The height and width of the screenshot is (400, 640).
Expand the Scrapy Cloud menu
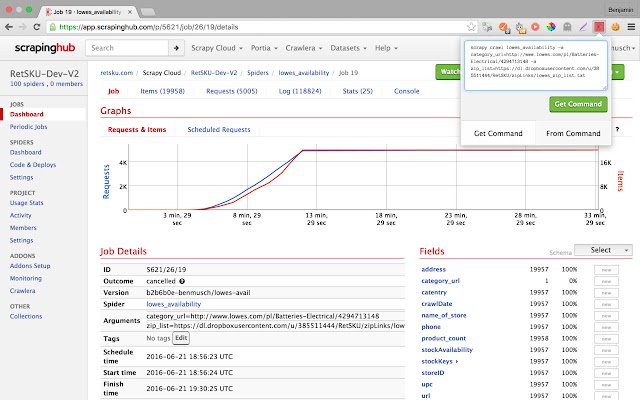[x=217, y=48]
